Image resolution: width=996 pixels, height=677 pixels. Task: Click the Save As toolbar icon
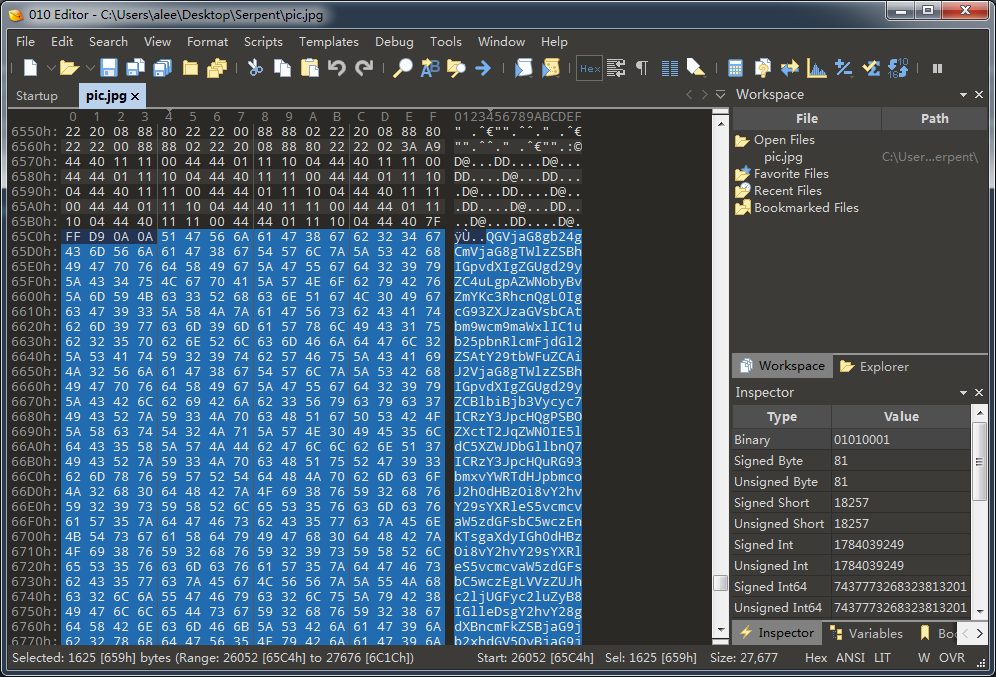(135, 68)
